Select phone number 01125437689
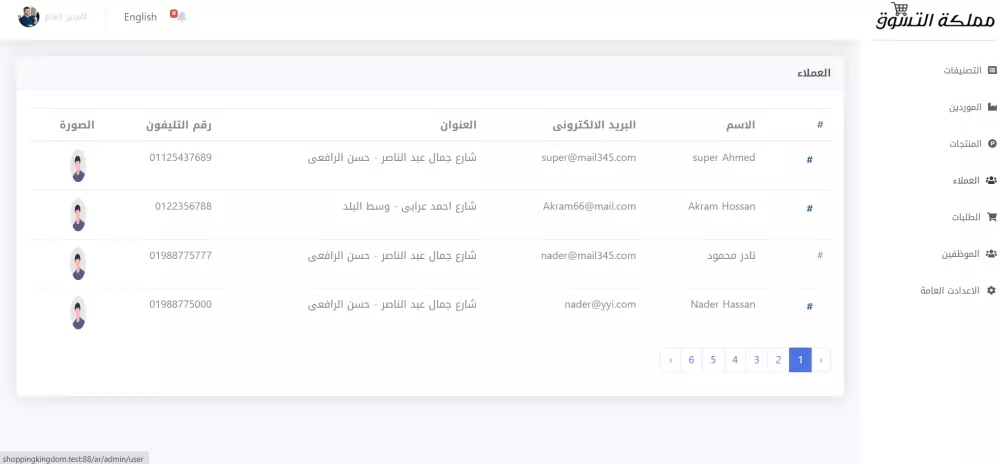1000x464 pixels. click(180, 157)
